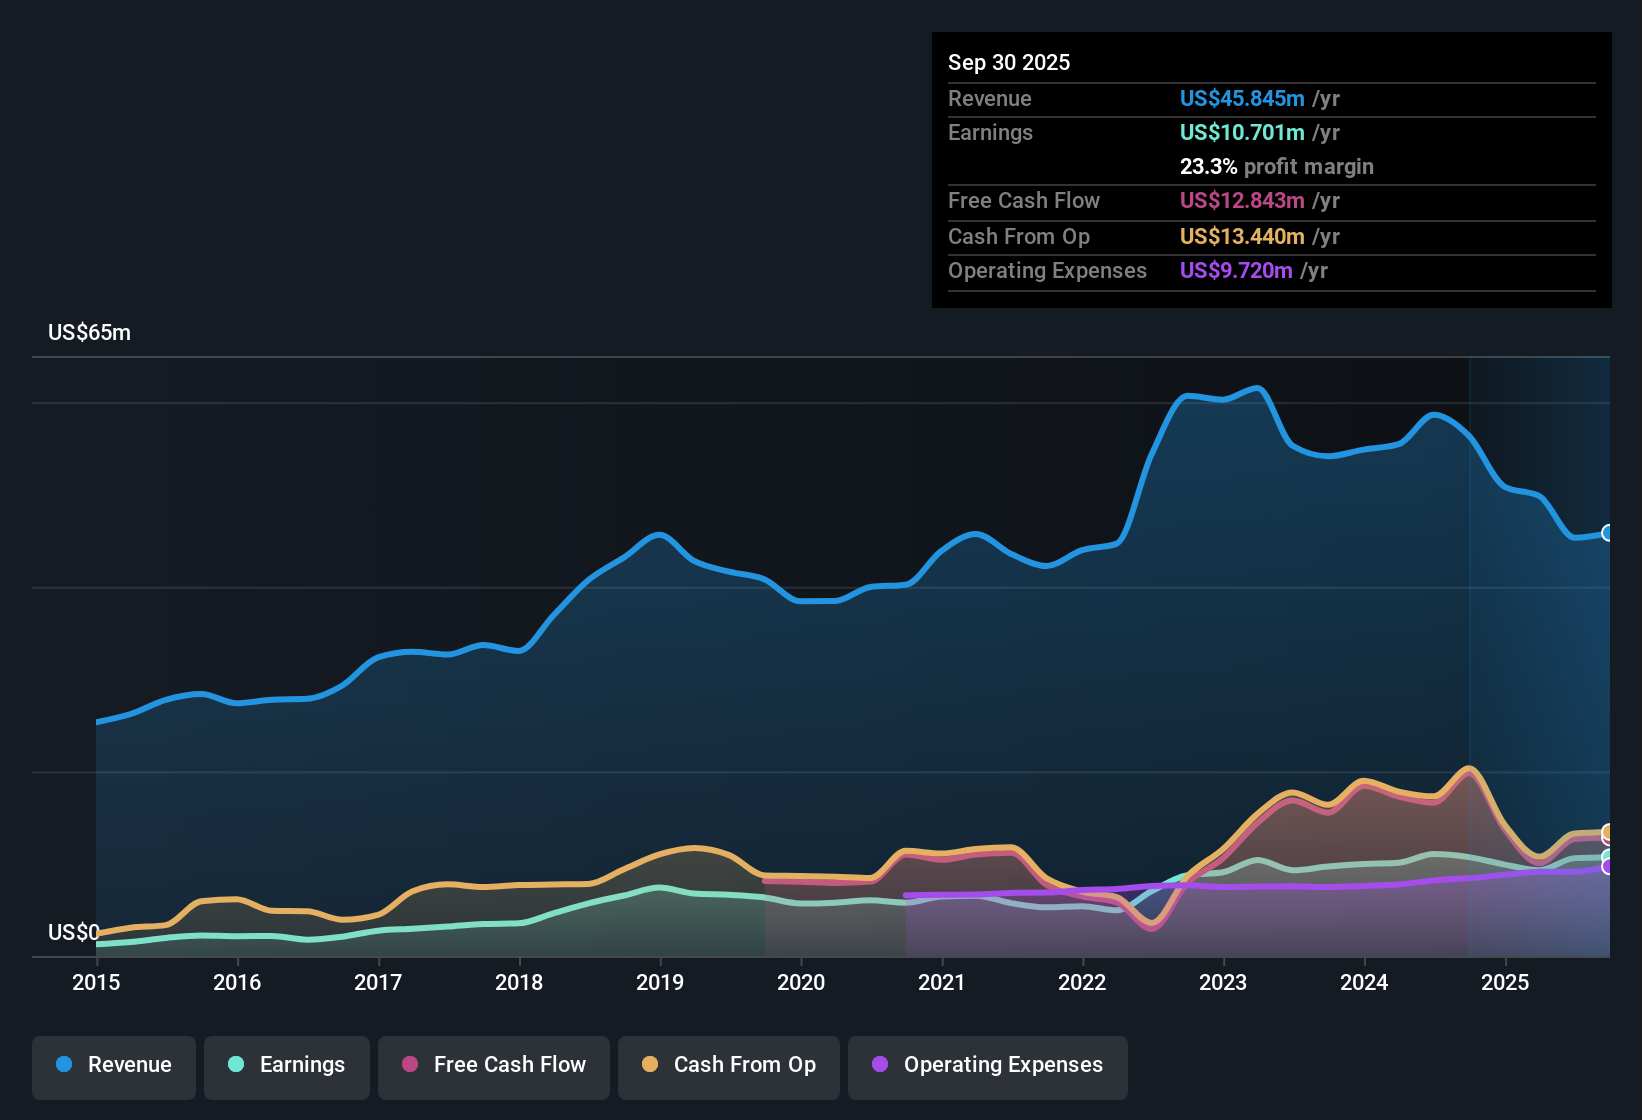Select the Earnings row in the tooltip
The width and height of the screenshot is (1642, 1120).
[x=1270, y=132]
